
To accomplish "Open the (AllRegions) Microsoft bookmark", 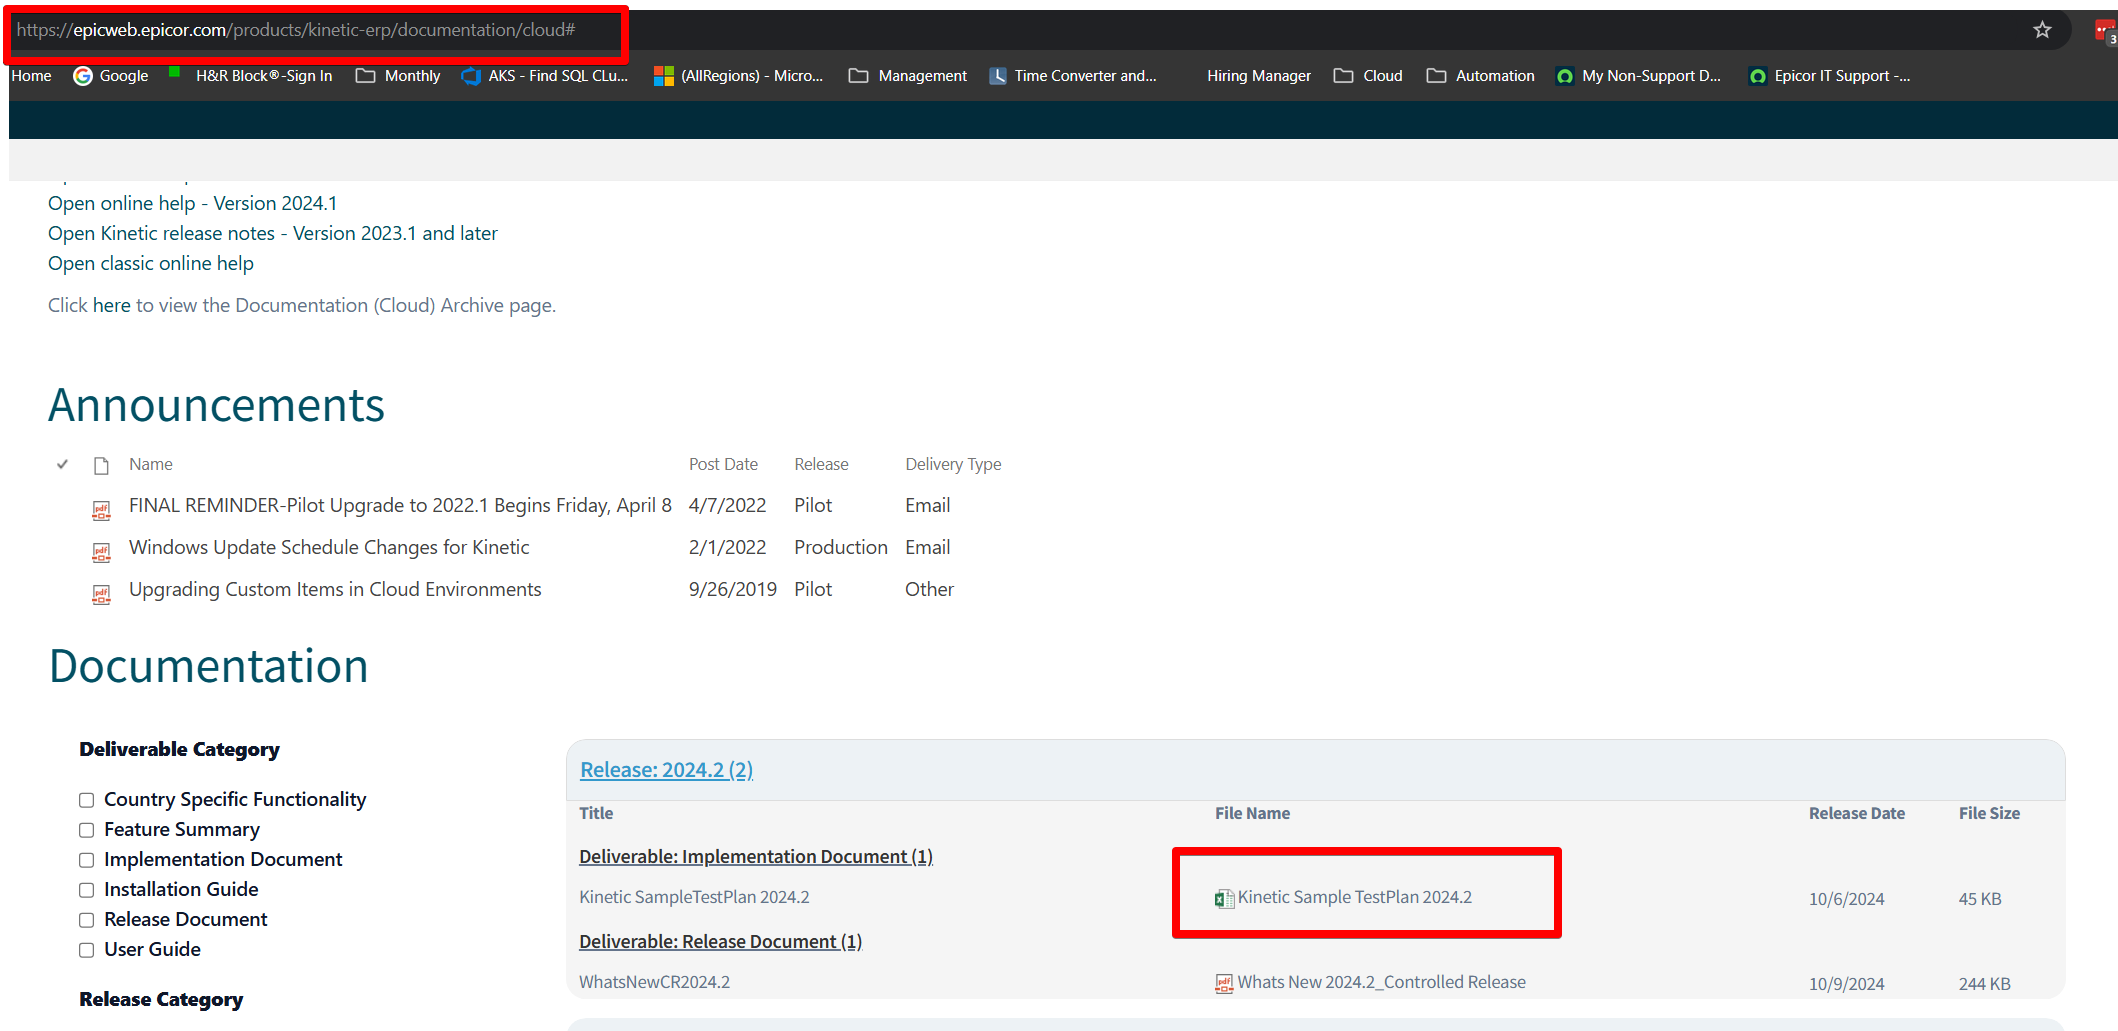I will 738,76.
